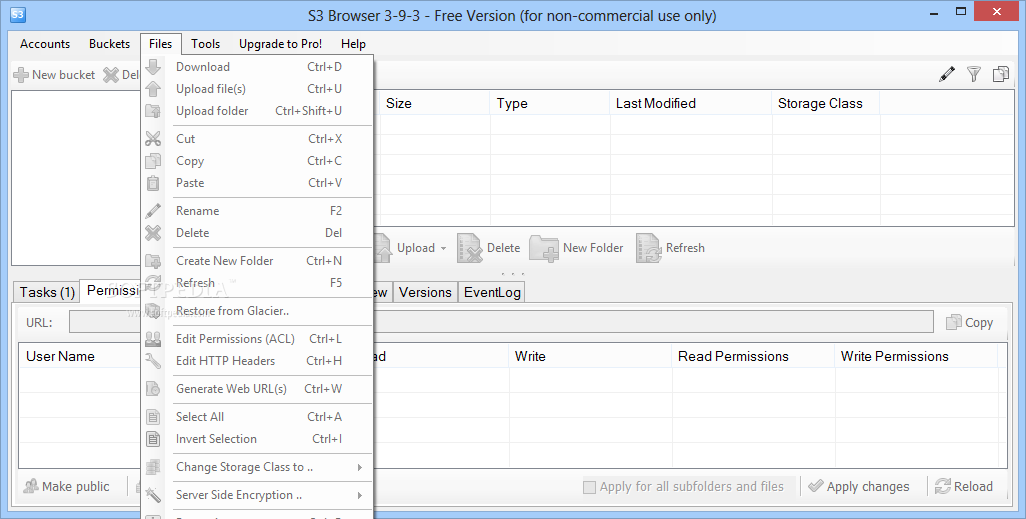The width and height of the screenshot is (1026, 519).
Task: Open the Accounts menu
Action: tap(45, 44)
